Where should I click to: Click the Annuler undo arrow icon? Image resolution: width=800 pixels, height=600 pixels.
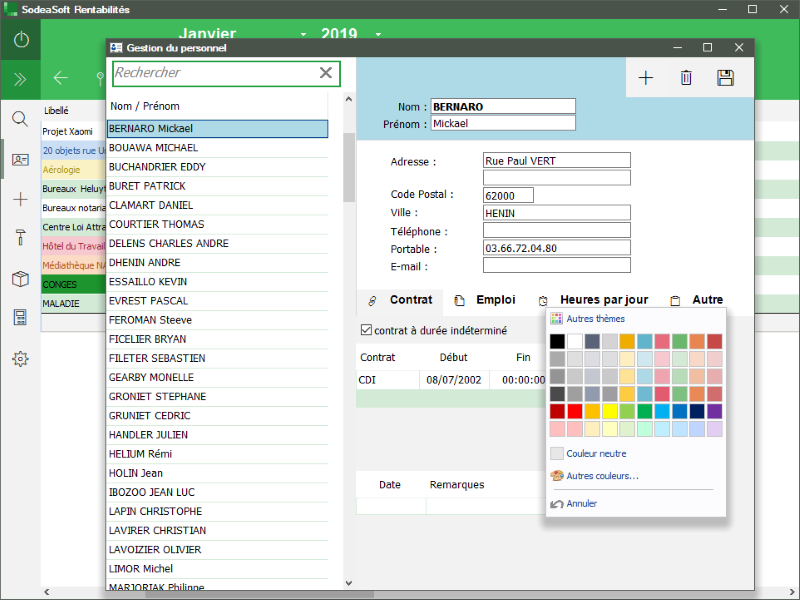[x=557, y=504]
